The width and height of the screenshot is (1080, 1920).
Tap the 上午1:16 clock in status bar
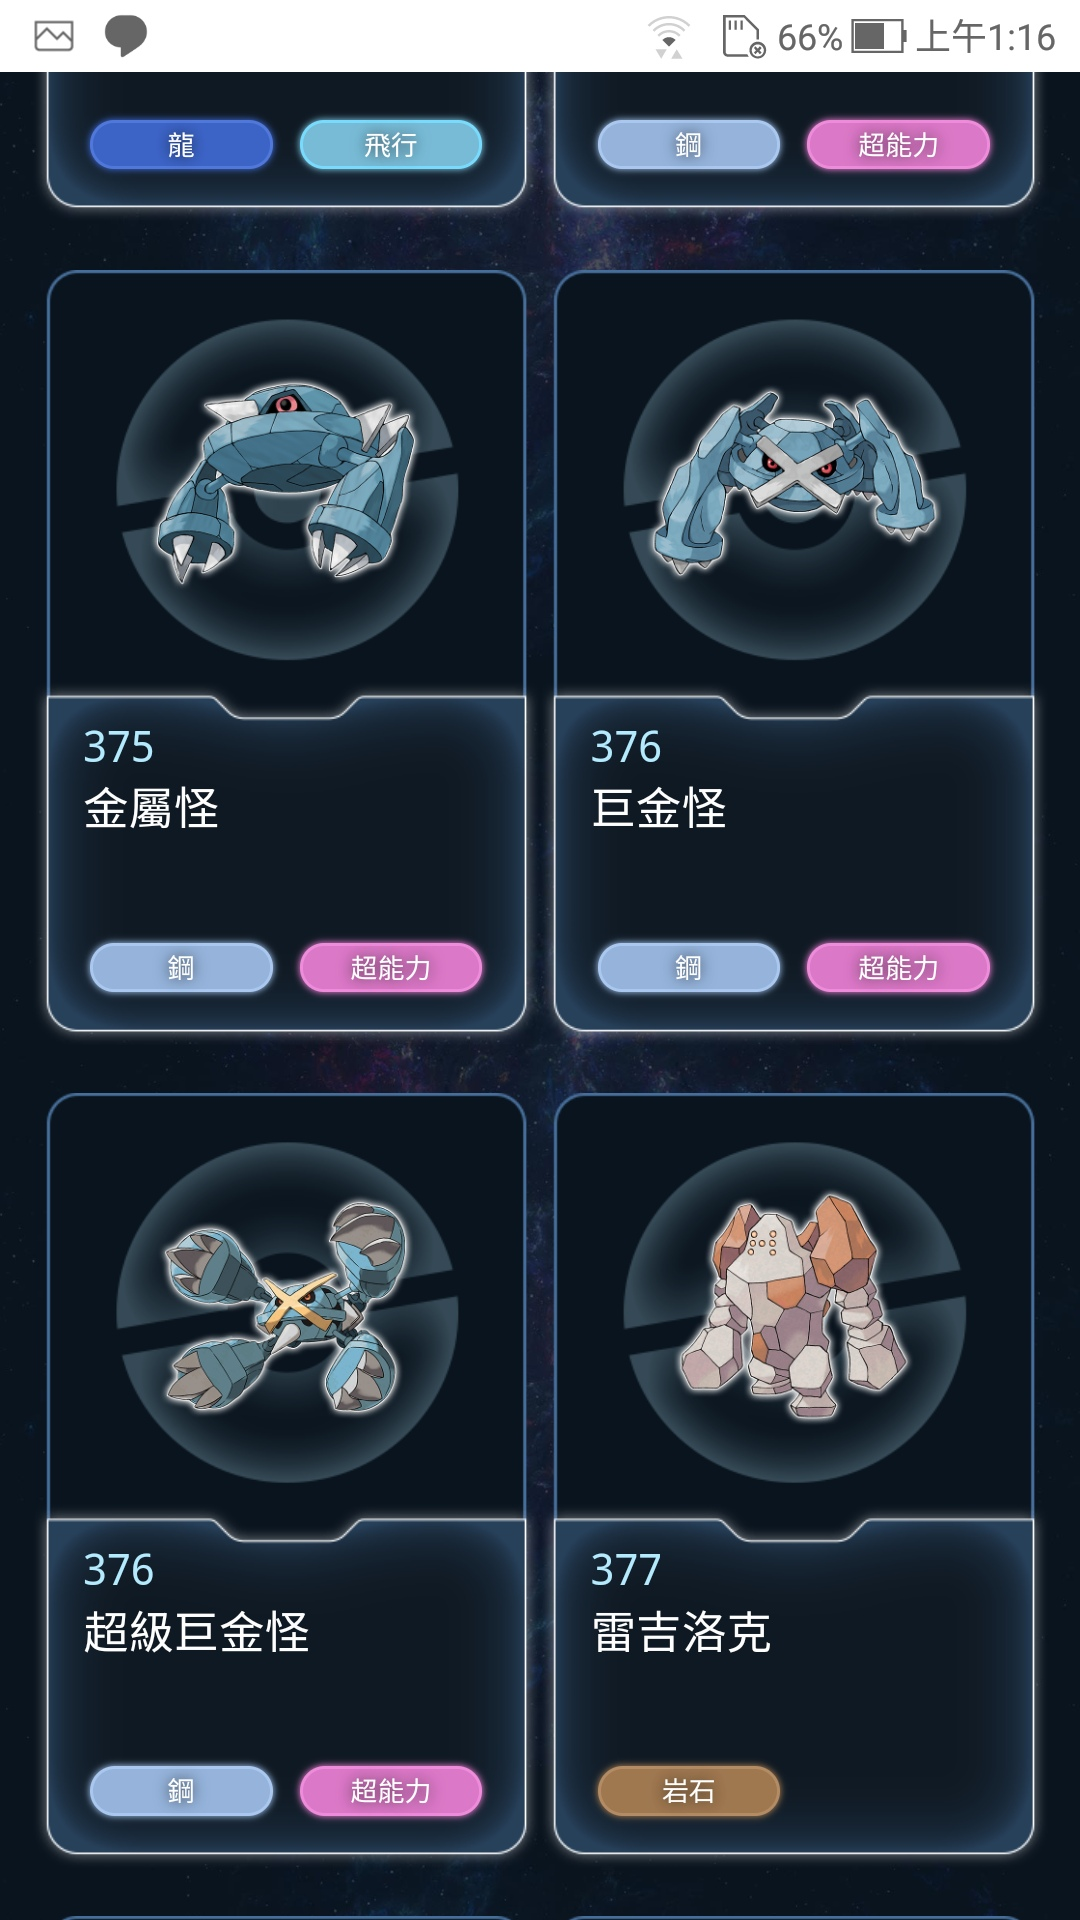pyautogui.click(x=986, y=37)
